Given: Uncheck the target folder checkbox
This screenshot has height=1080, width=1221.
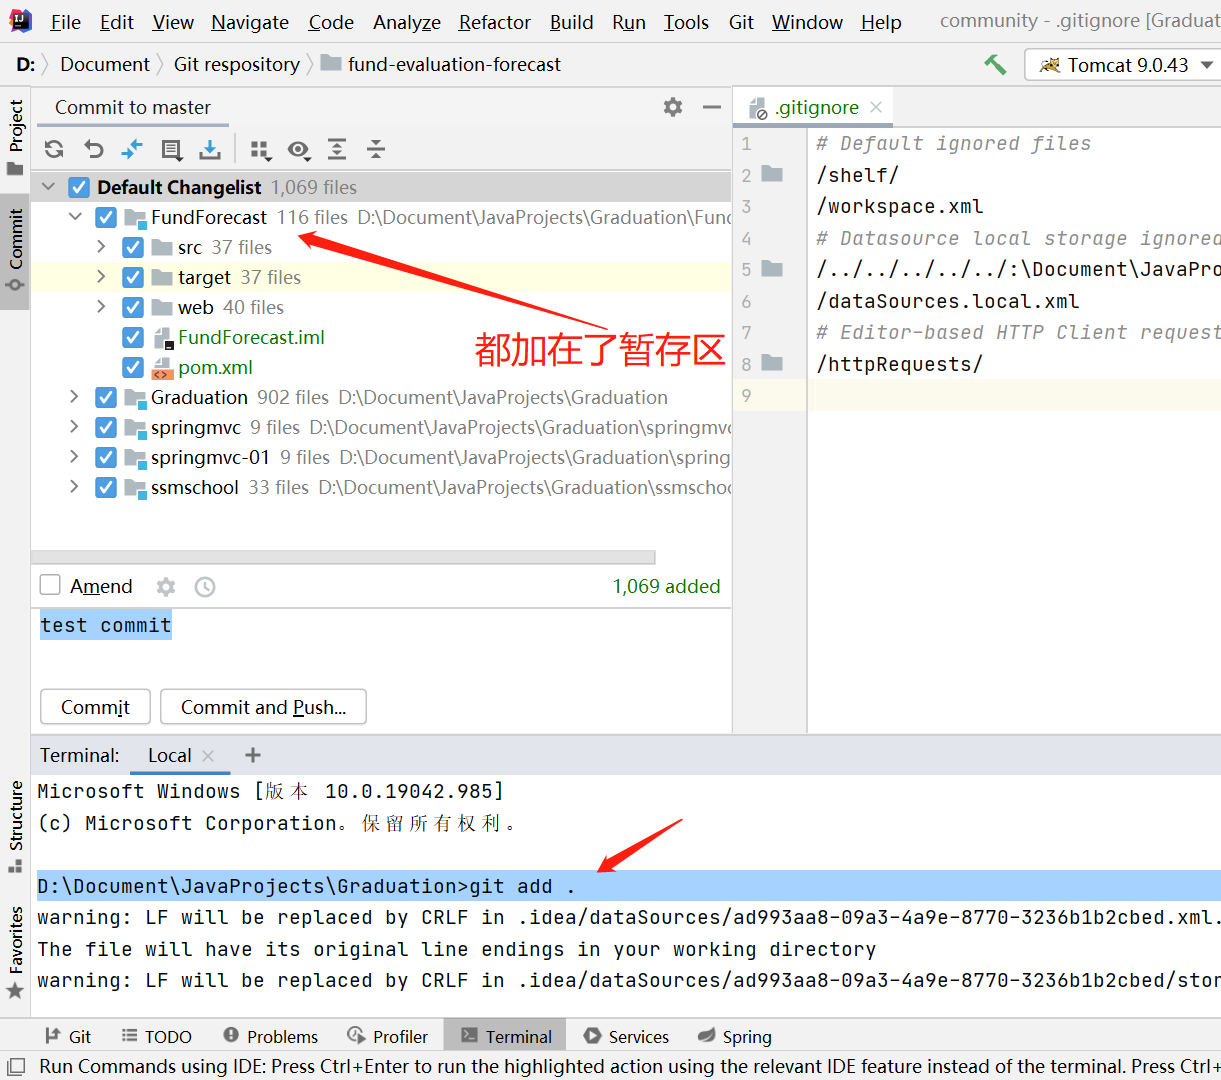Looking at the screenshot, I should (x=133, y=277).
